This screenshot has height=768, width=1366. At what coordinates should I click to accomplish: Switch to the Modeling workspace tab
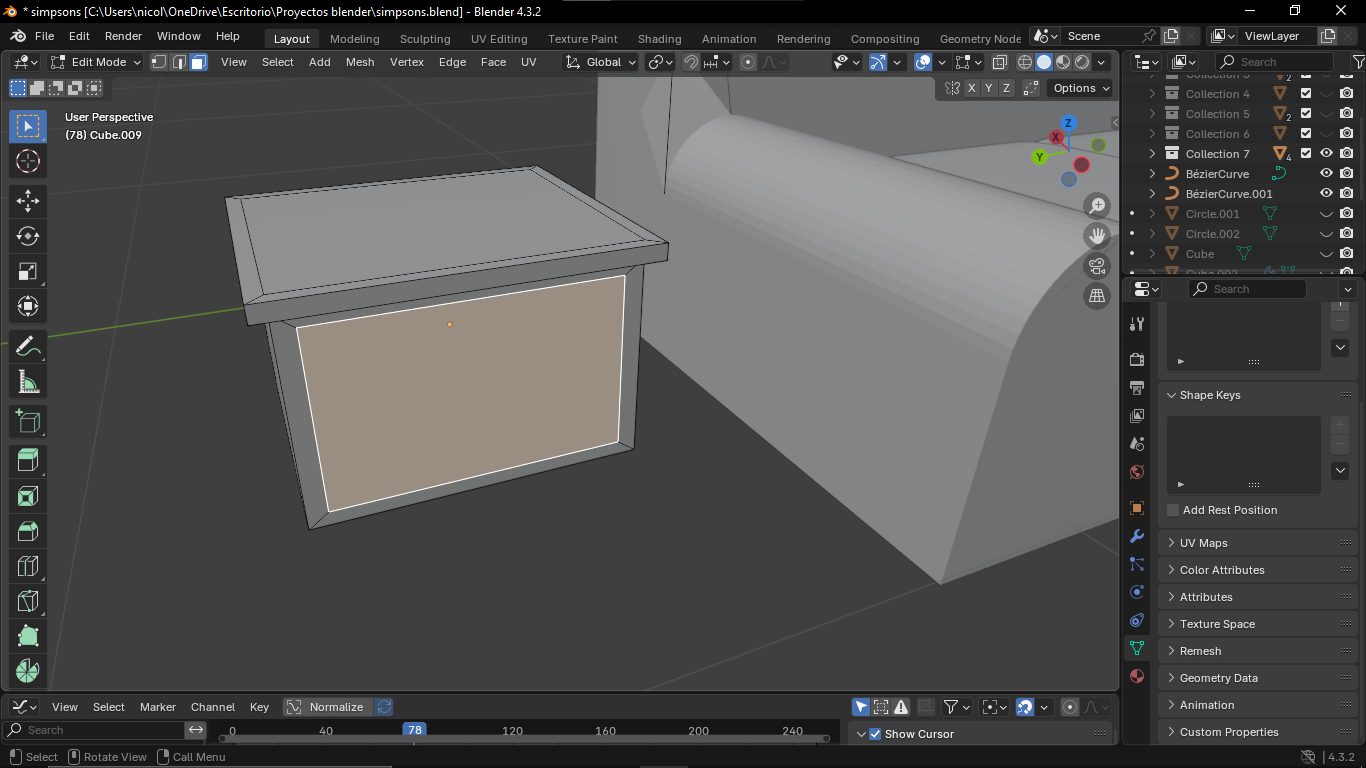(x=355, y=39)
